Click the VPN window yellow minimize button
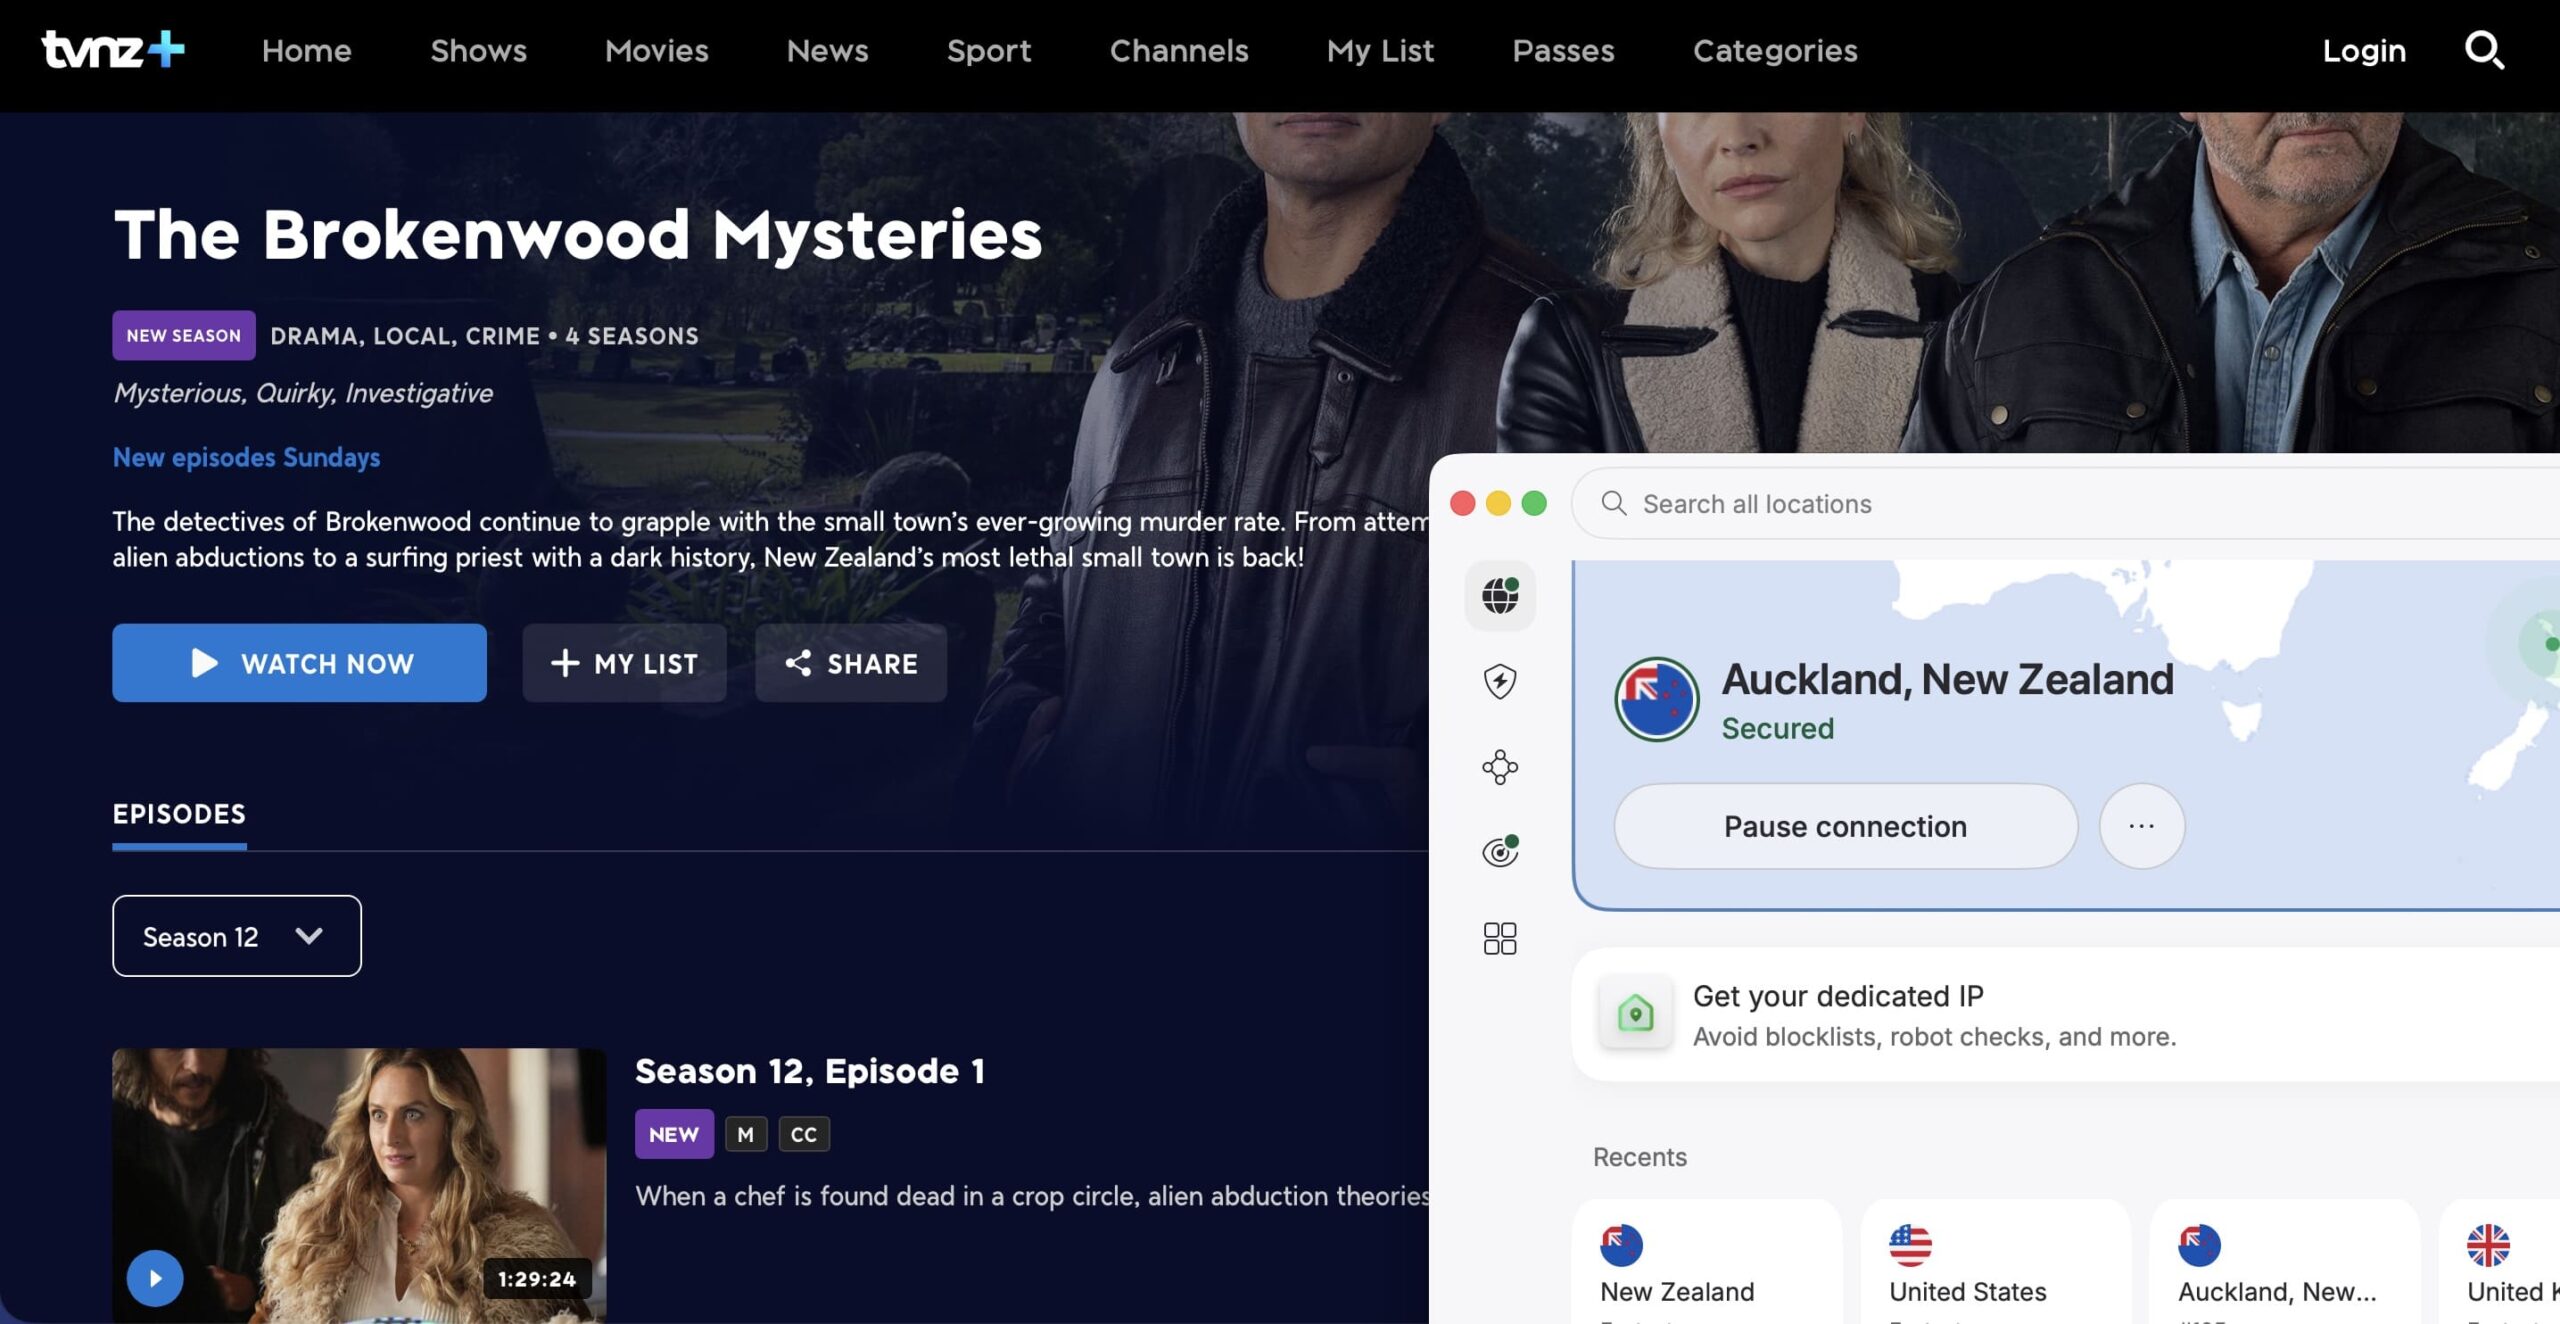The image size is (2560, 1324). [x=1498, y=503]
